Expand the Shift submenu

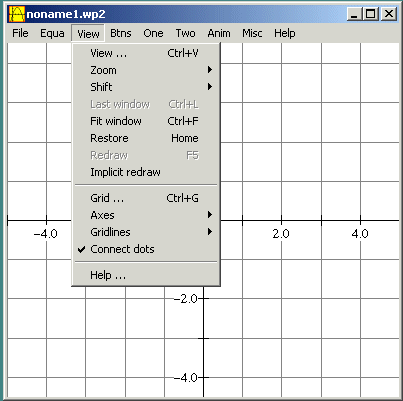pos(146,87)
